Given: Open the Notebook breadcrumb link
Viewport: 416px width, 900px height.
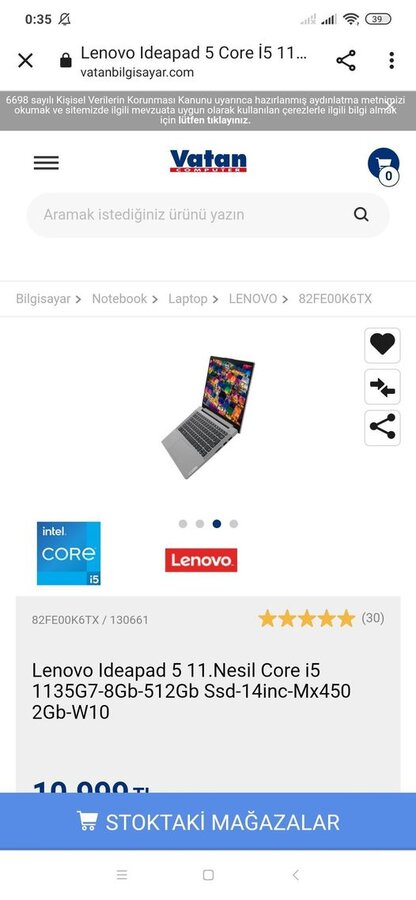Looking at the screenshot, I should [x=119, y=298].
